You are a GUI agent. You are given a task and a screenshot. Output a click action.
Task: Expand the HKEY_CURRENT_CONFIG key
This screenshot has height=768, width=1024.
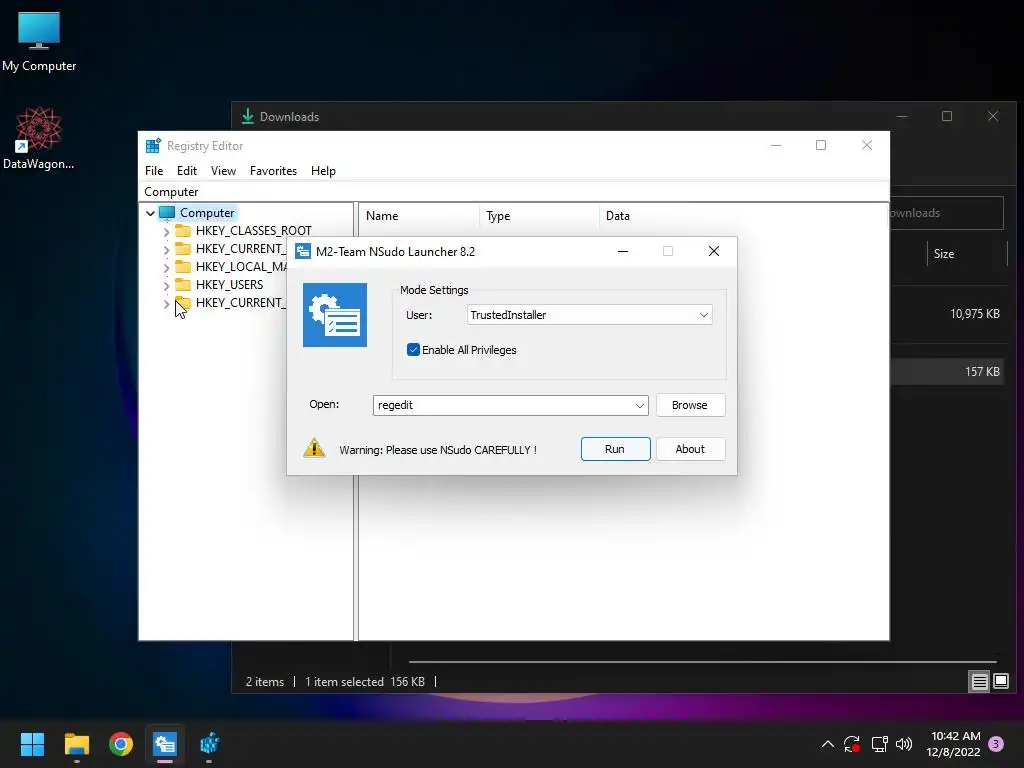pyautogui.click(x=166, y=303)
